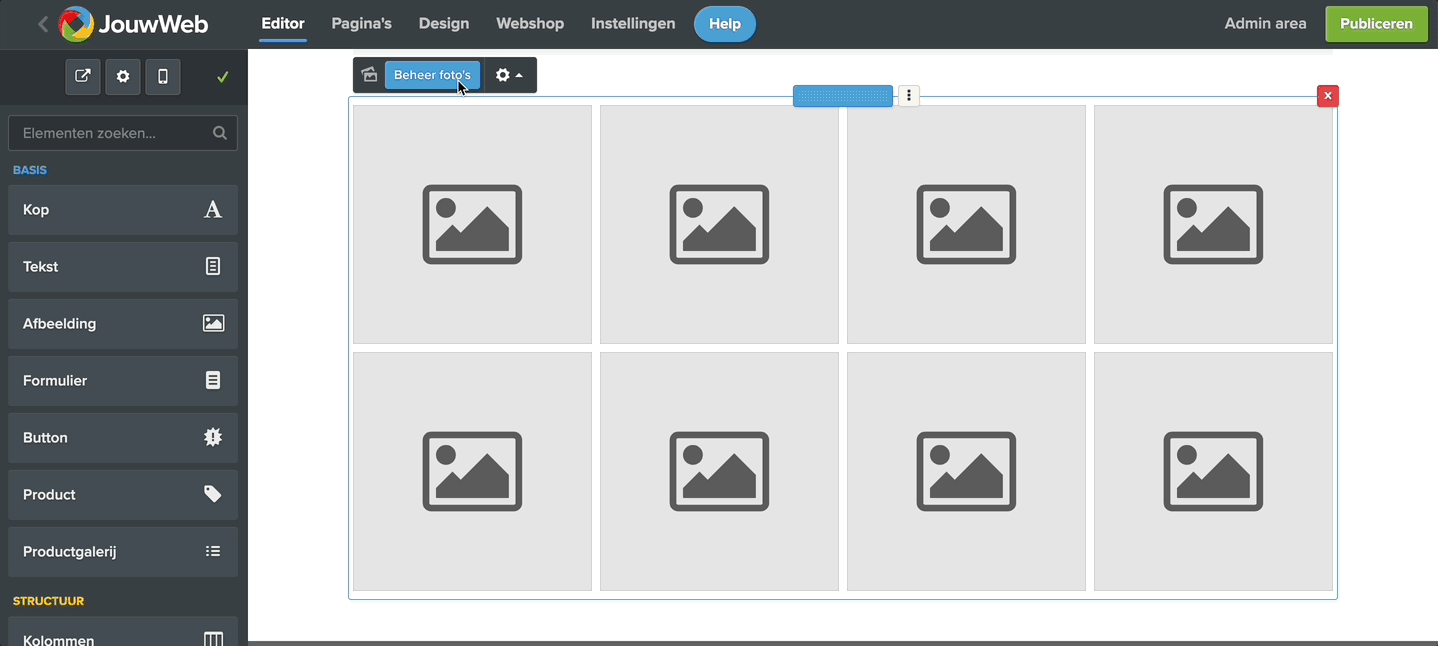Viewport: 1438px width, 646px height.
Task: Switch to mobile preview icon
Action: pyautogui.click(x=163, y=77)
